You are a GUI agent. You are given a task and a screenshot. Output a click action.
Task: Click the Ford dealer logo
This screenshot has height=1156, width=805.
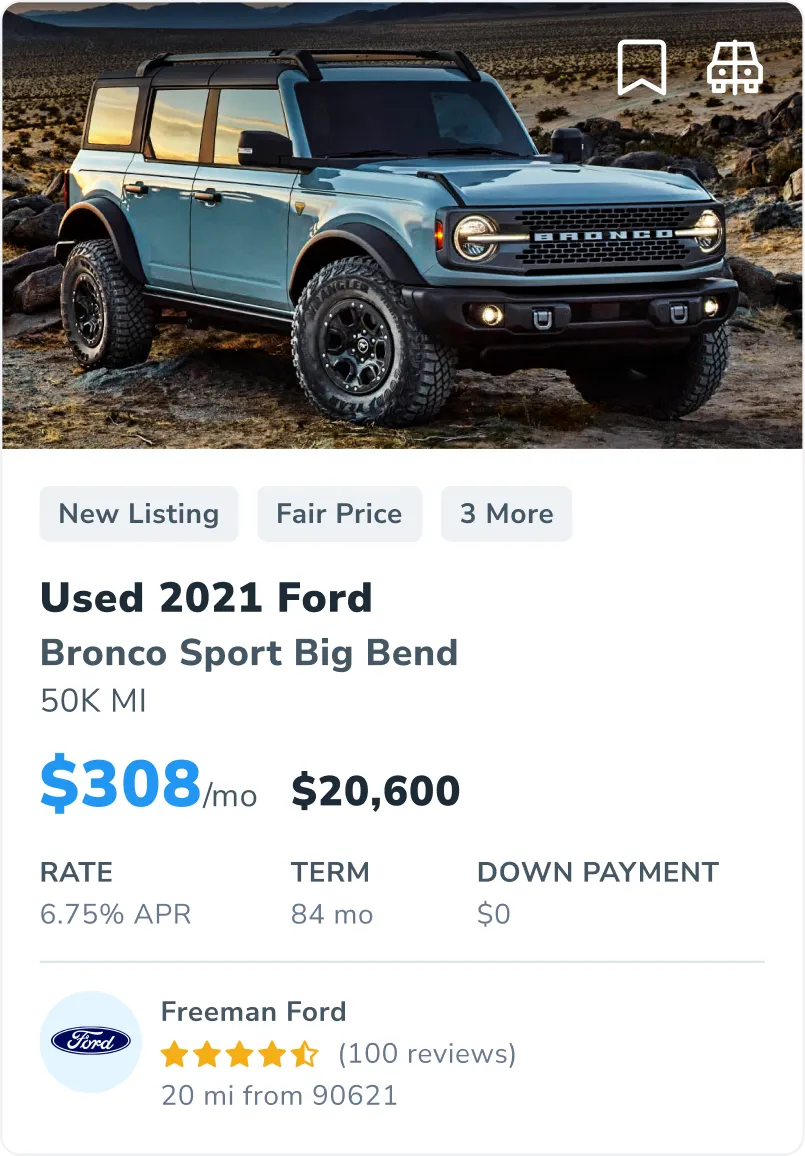point(91,1041)
